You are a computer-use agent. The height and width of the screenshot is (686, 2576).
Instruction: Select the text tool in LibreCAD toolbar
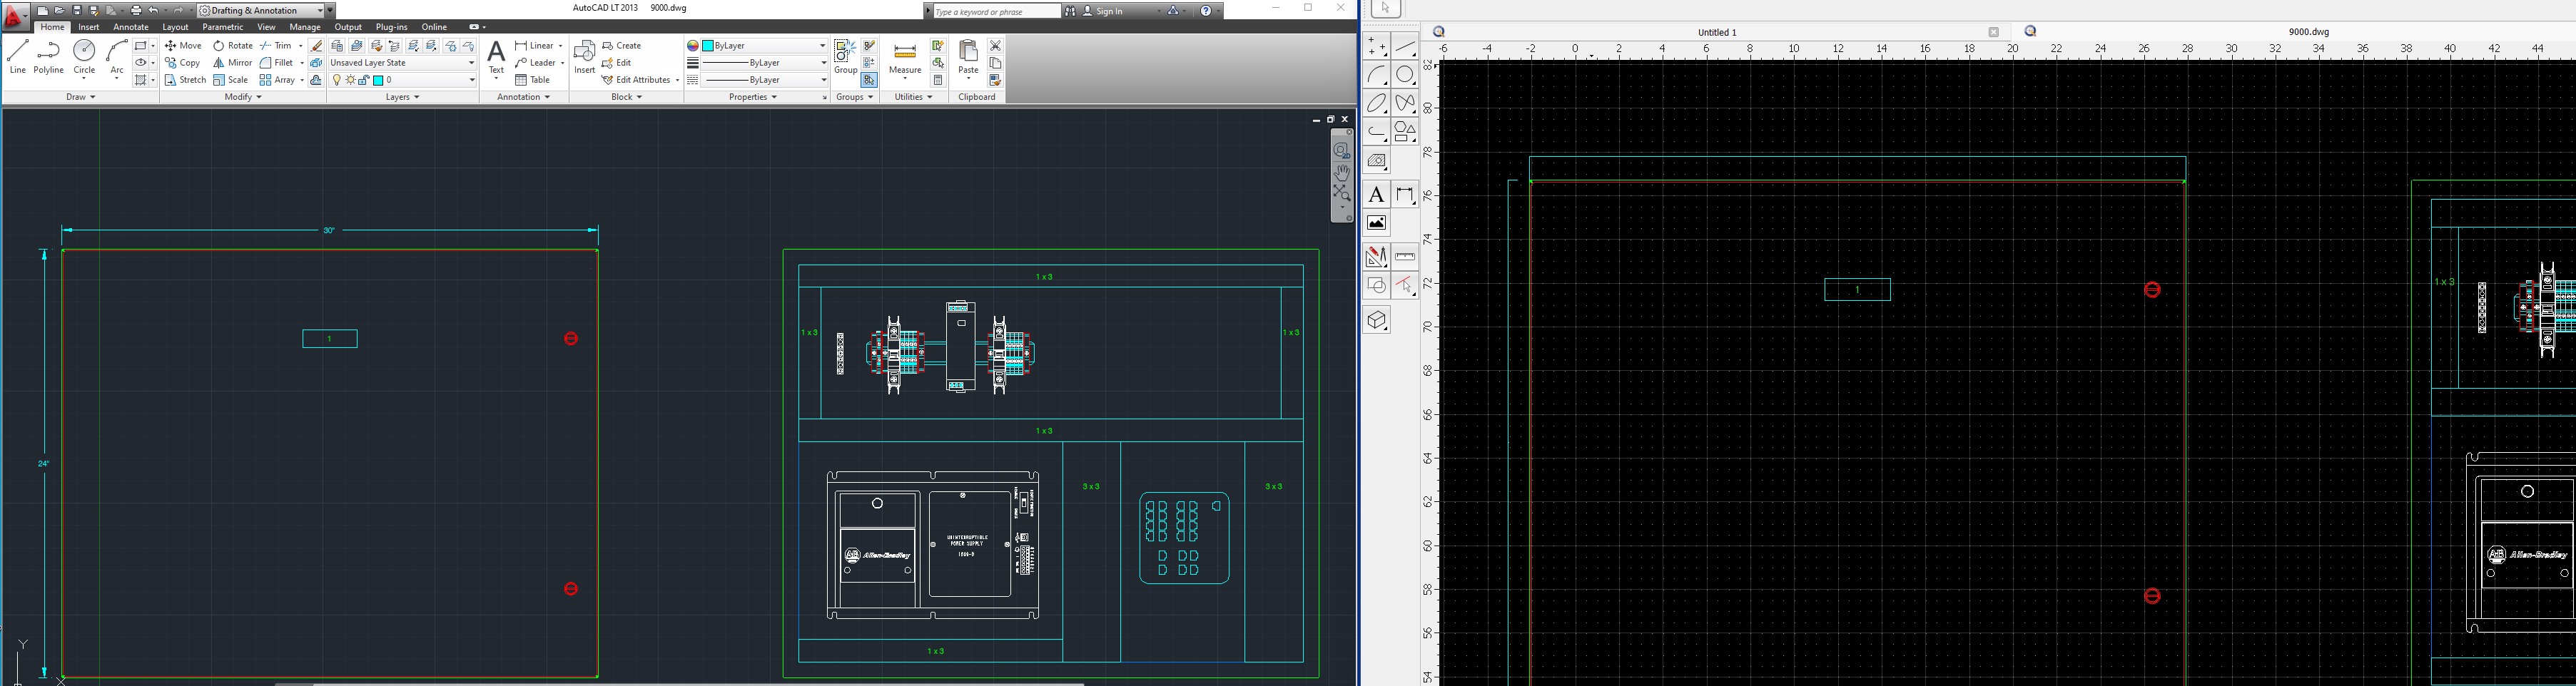coord(1377,195)
